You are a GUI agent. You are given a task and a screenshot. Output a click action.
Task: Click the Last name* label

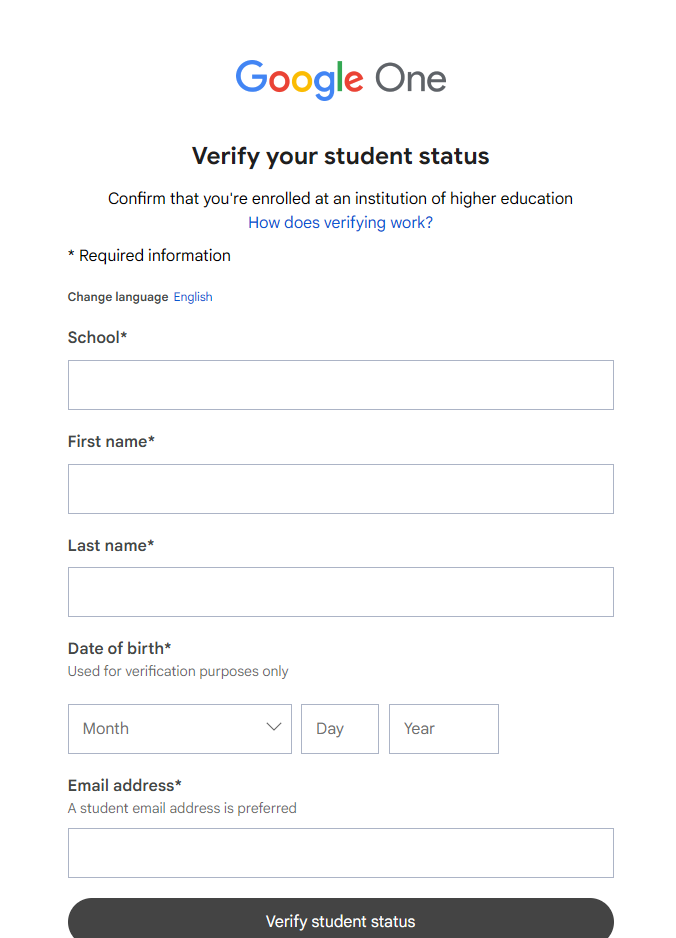point(111,545)
